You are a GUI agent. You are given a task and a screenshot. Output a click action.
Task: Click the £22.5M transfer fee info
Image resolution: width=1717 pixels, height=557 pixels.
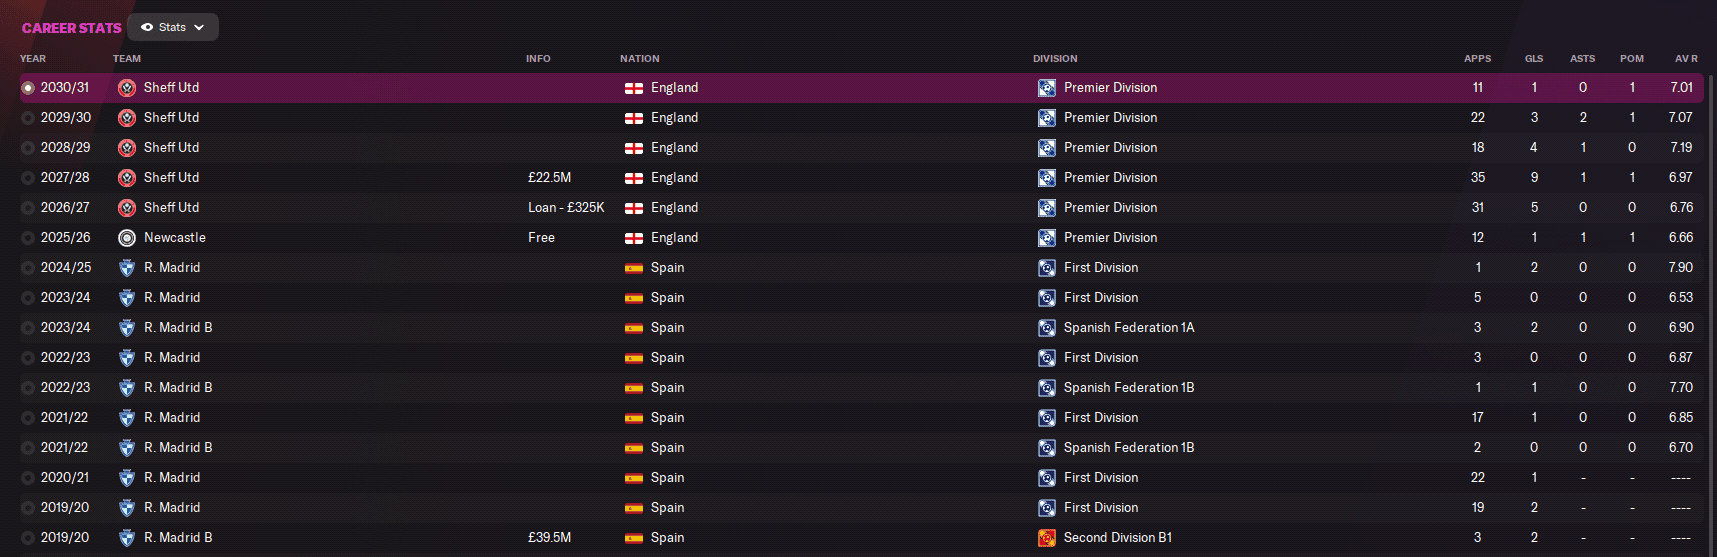(x=549, y=178)
